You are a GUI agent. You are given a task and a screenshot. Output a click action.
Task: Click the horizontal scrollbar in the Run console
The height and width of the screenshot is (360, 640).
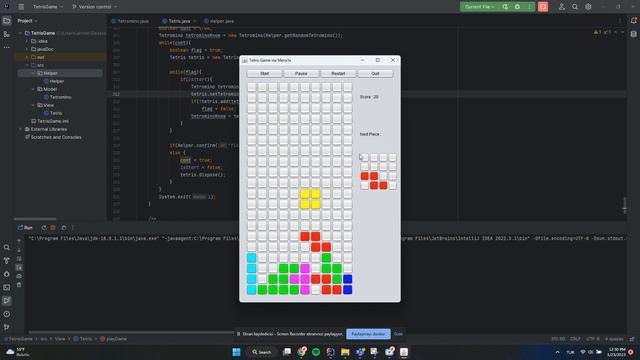pos(131,332)
